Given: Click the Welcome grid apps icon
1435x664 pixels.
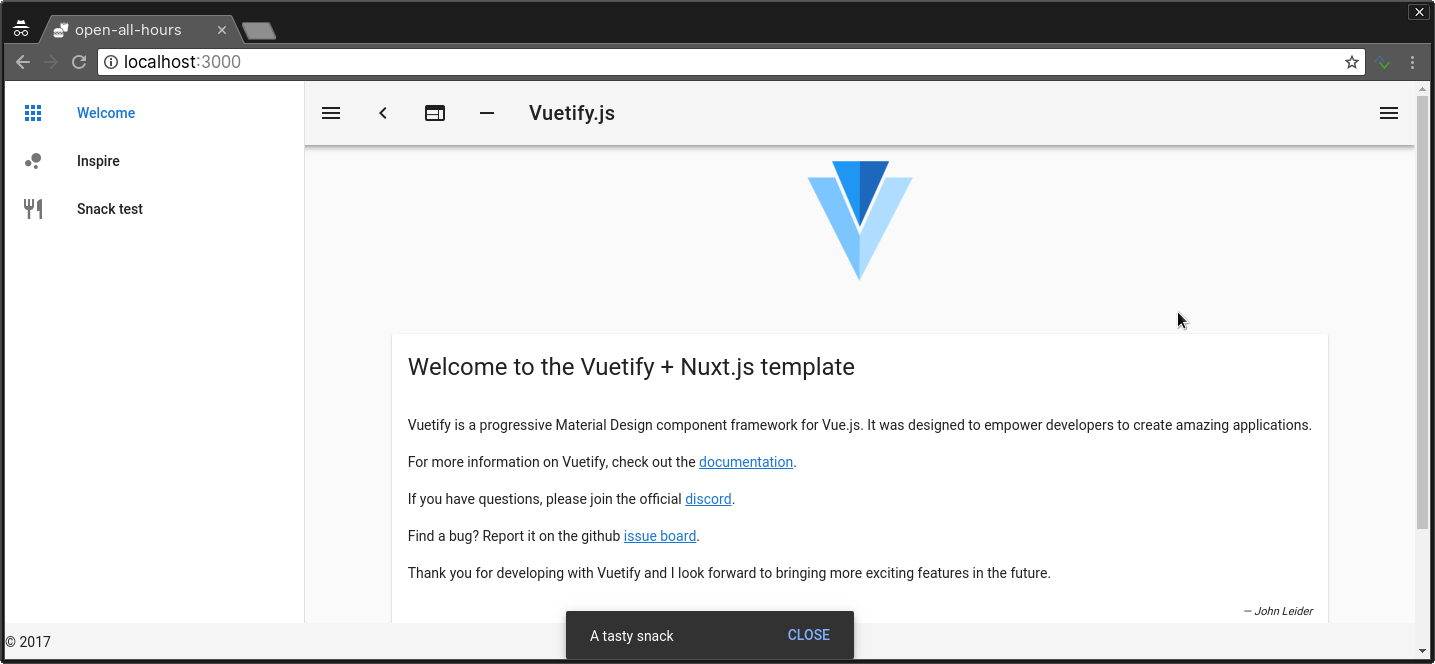Looking at the screenshot, I should point(33,113).
